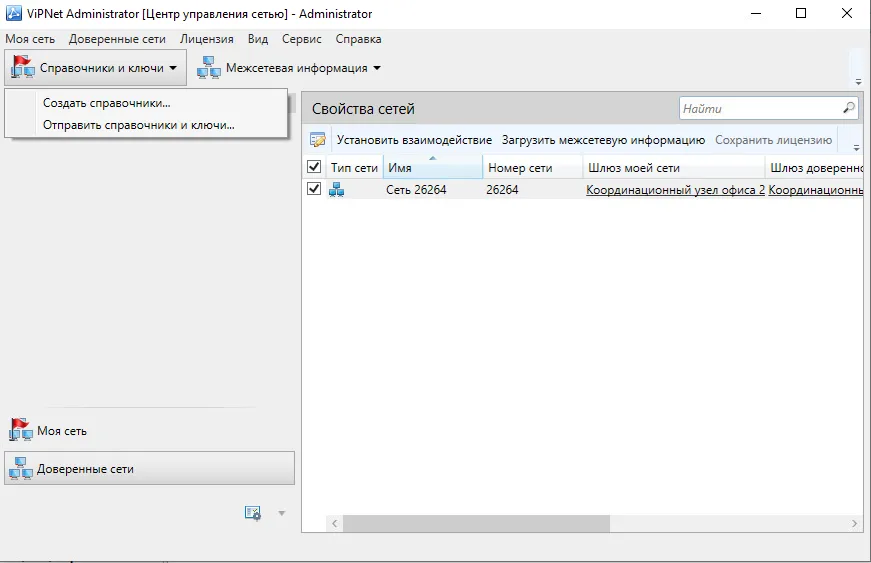Viewport: 871px width, 563px height.
Task: Open the Лицензия menu
Action: [x=207, y=39]
